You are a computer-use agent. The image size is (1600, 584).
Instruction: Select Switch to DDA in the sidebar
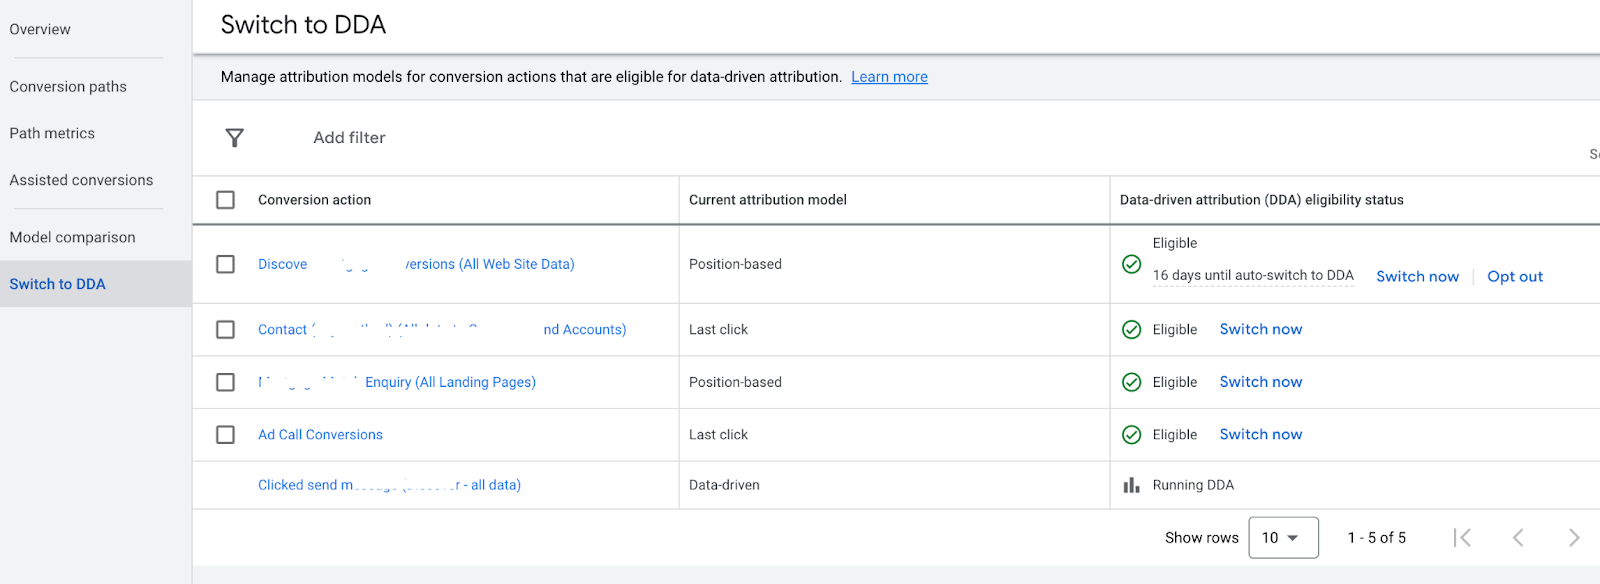pyautogui.click(x=95, y=284)
